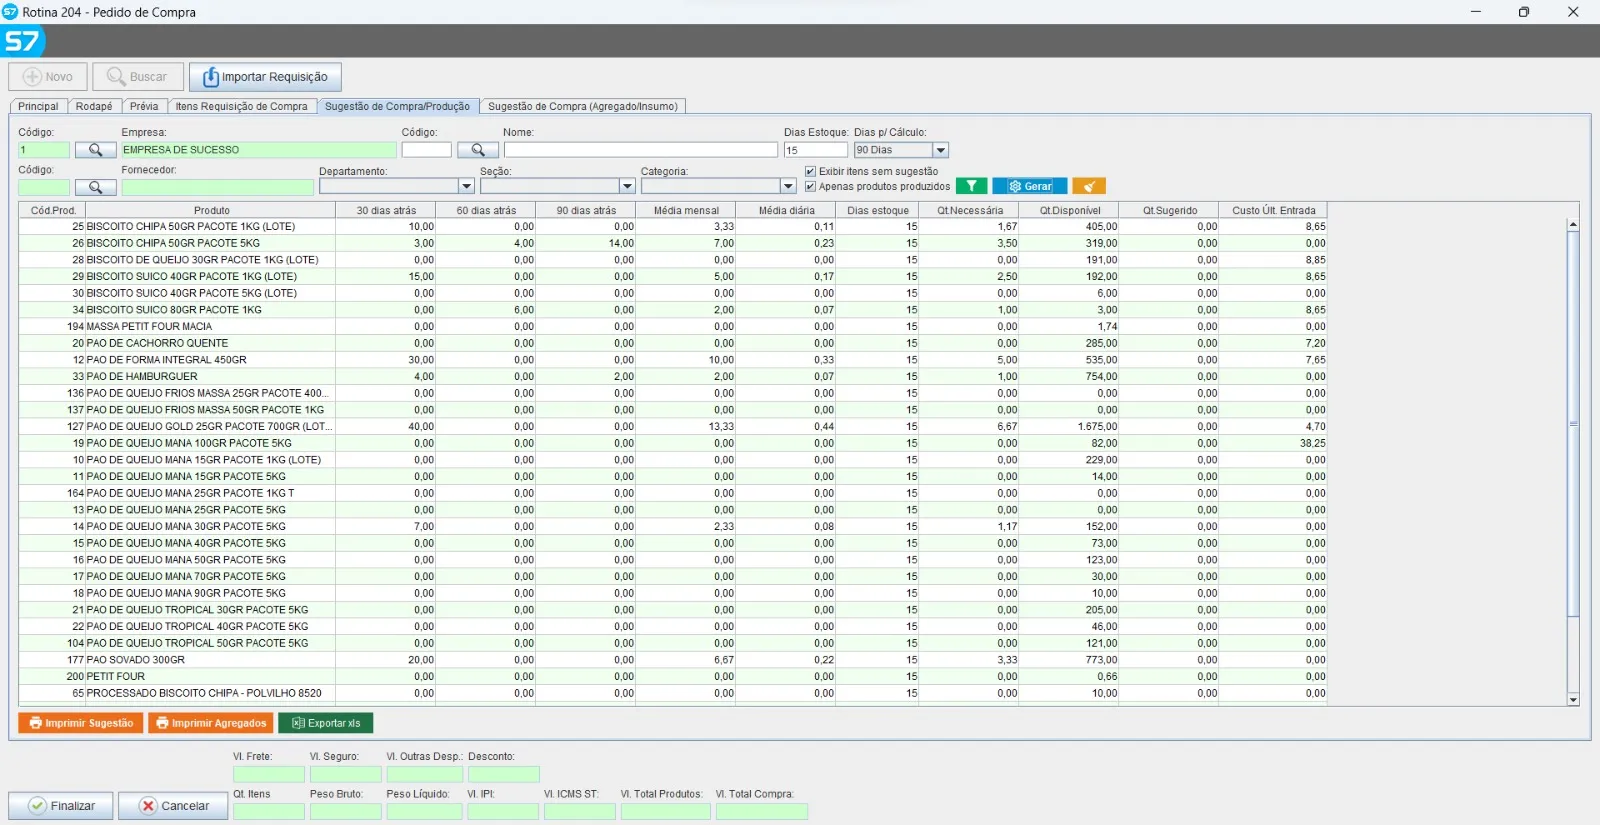Viewport: 1600px width, 825px height.
Task: Click Importar Requisição toolbar button
Action: coord(265,77)
